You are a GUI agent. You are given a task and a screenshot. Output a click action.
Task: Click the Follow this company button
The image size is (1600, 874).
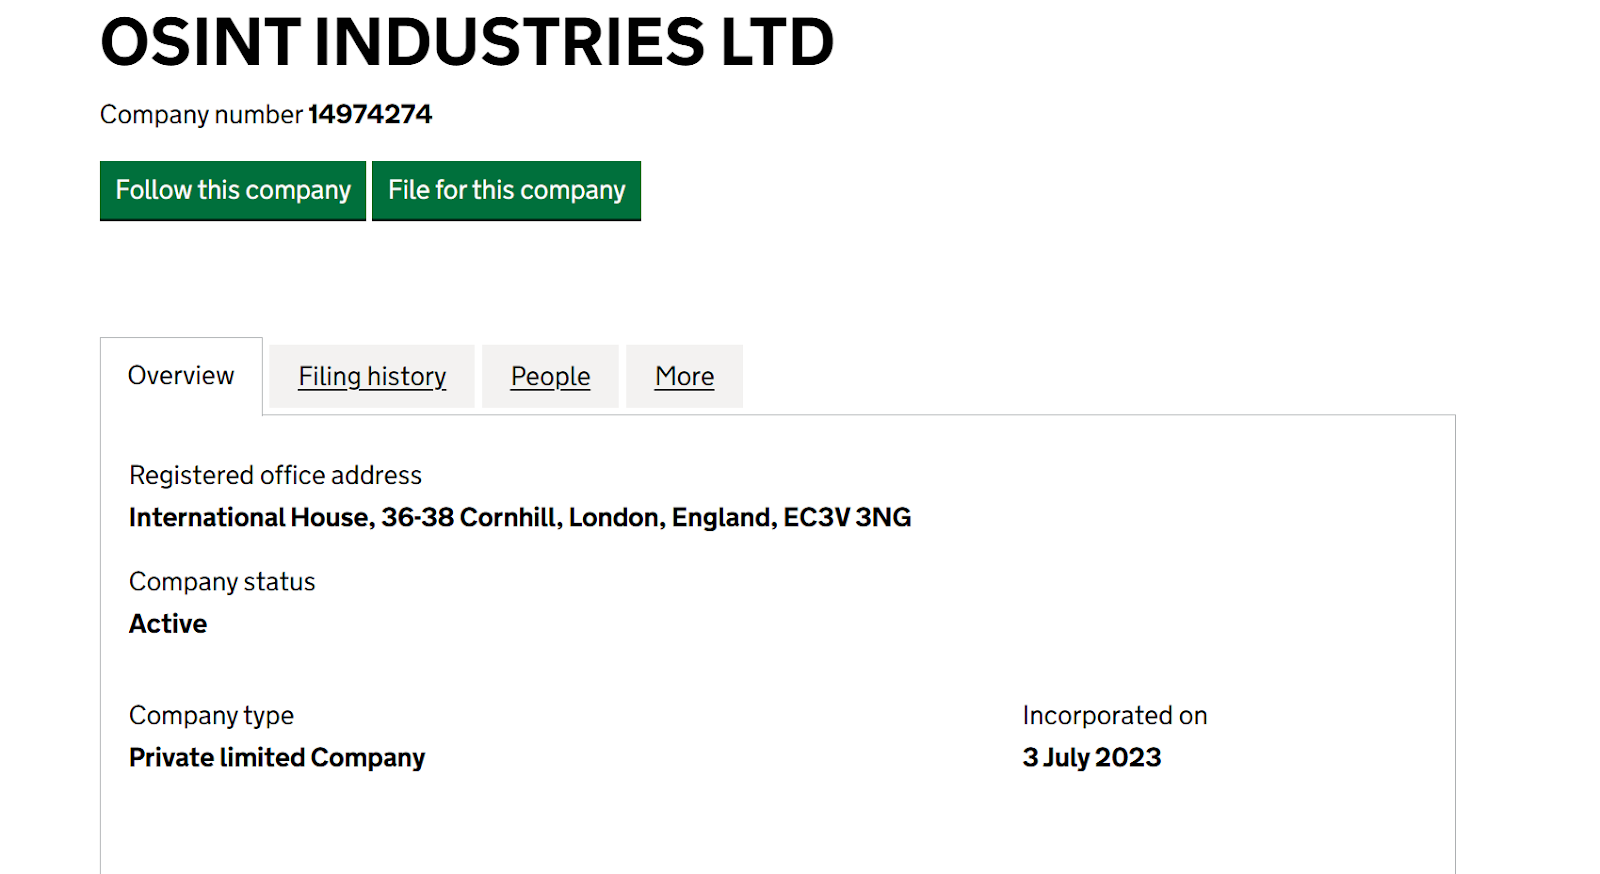(233, 190)
